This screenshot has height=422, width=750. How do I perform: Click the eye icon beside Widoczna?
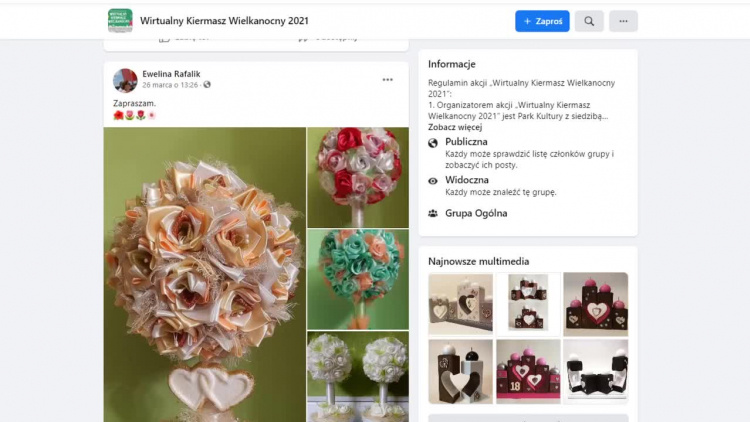tap(433, 181)
